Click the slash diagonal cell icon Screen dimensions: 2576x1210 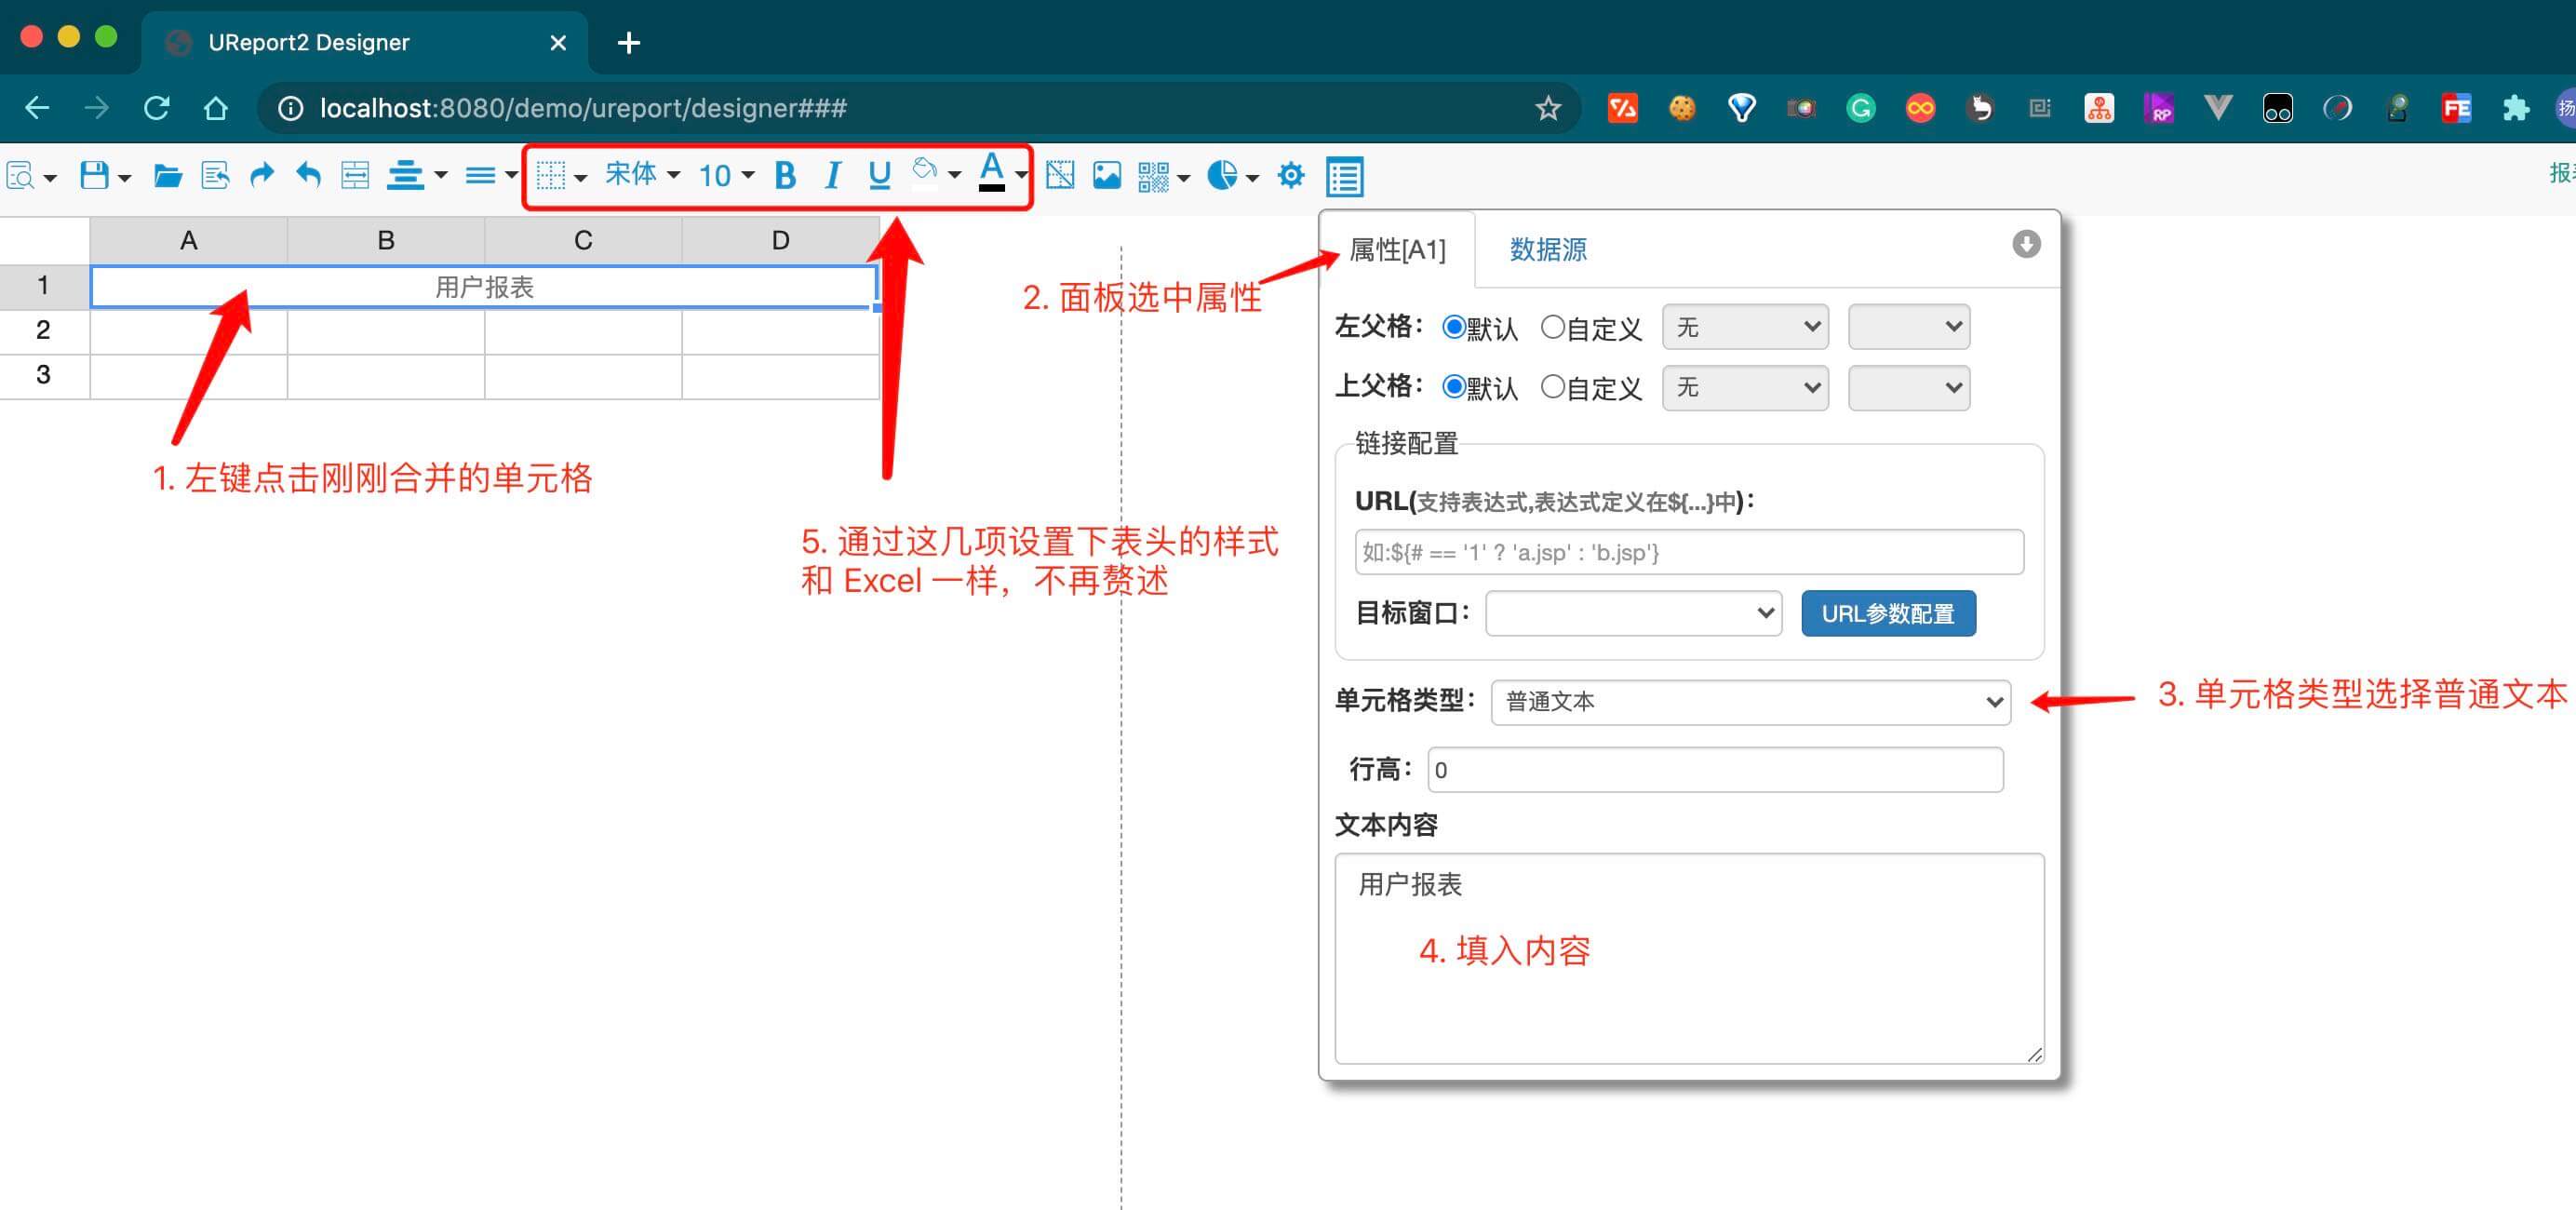click(x=1059, y=176)
